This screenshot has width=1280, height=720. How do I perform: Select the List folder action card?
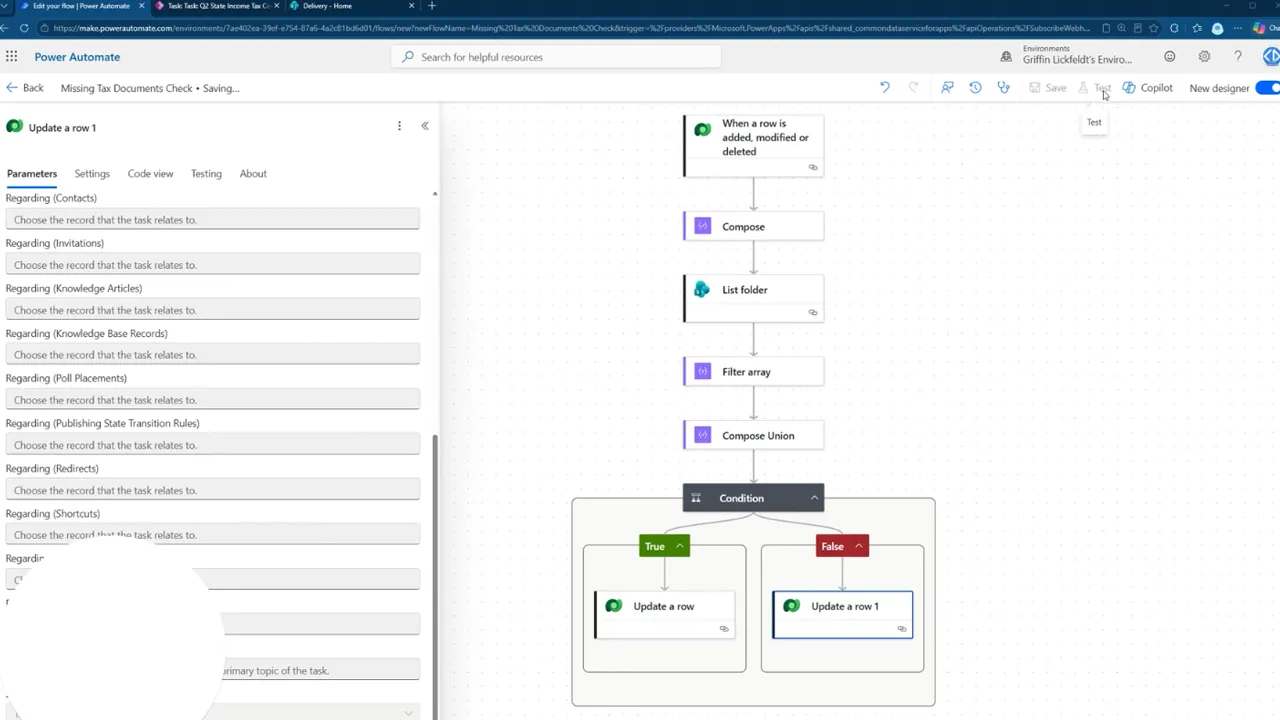click(x=754, y=299)
